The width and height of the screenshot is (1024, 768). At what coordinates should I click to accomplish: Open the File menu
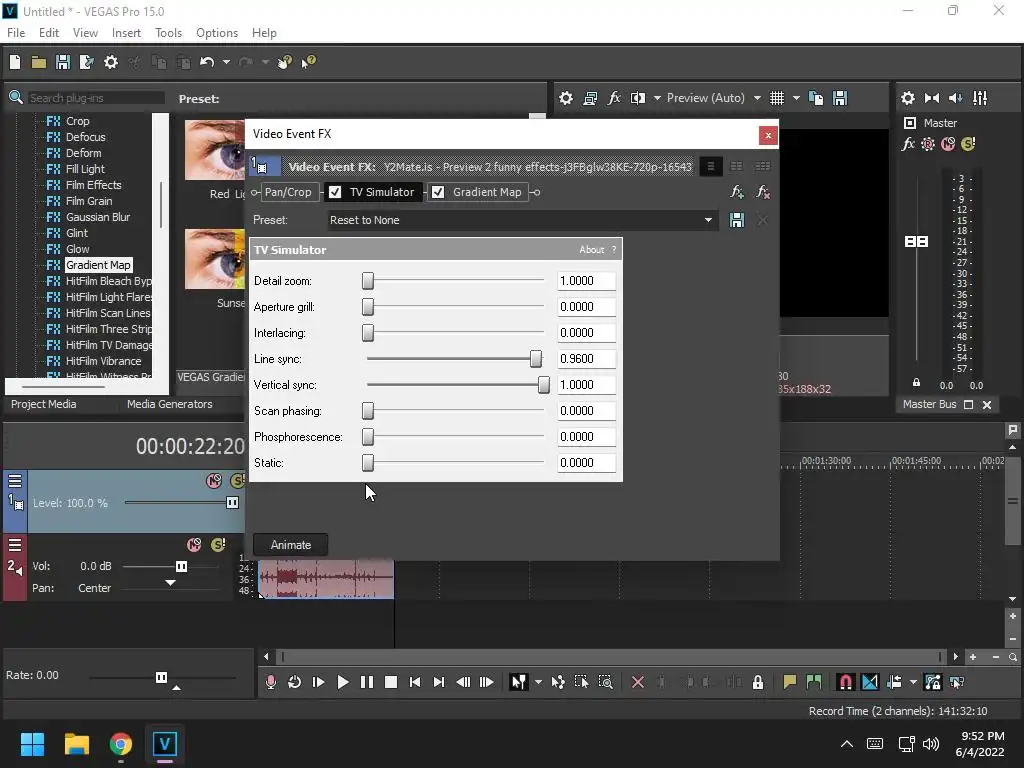click(16, 33)
